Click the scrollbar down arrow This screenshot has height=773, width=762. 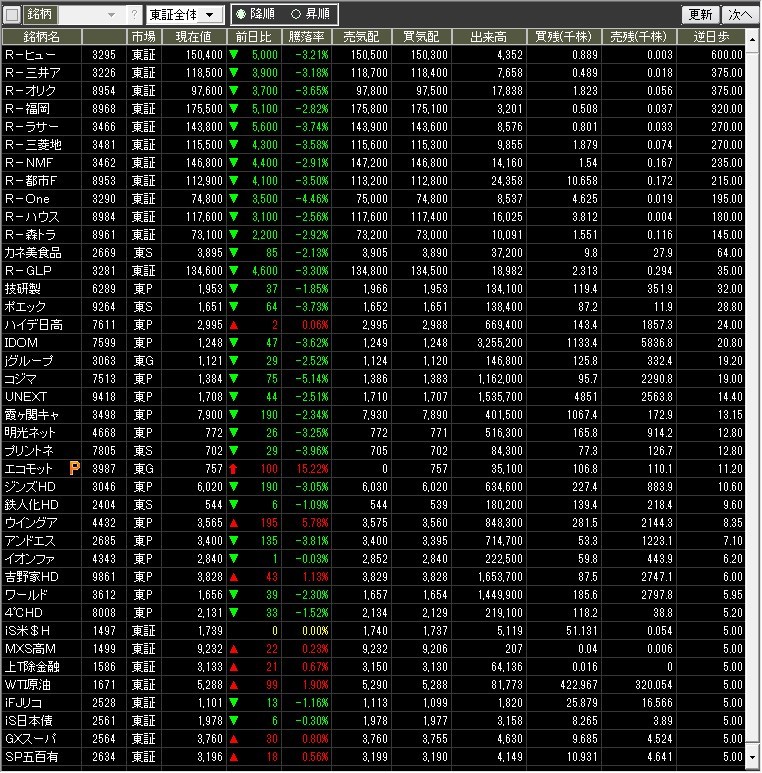[x=753, y=757]
